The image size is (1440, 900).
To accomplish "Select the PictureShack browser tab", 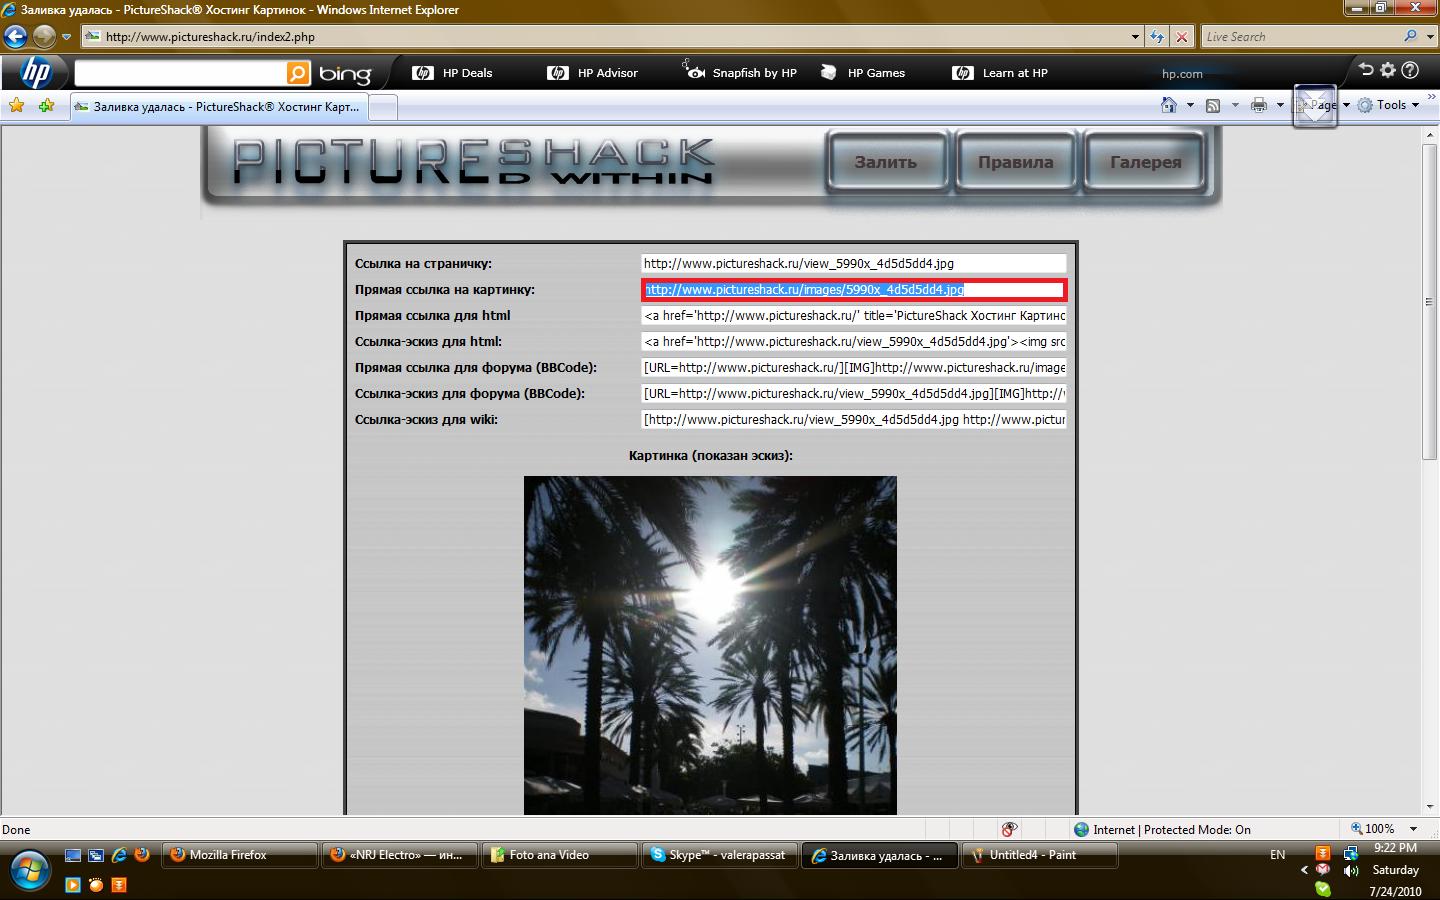I will click(219, 106).
